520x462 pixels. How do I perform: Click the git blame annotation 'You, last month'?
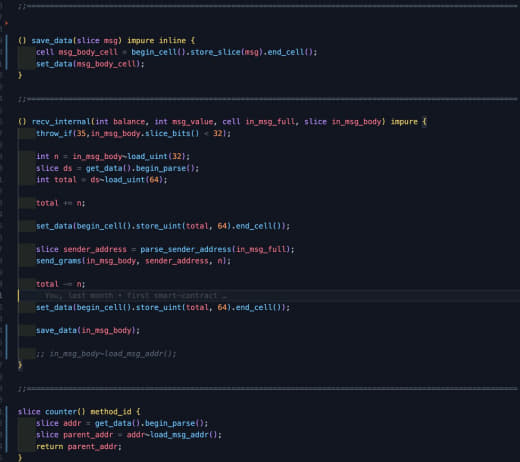79,296
